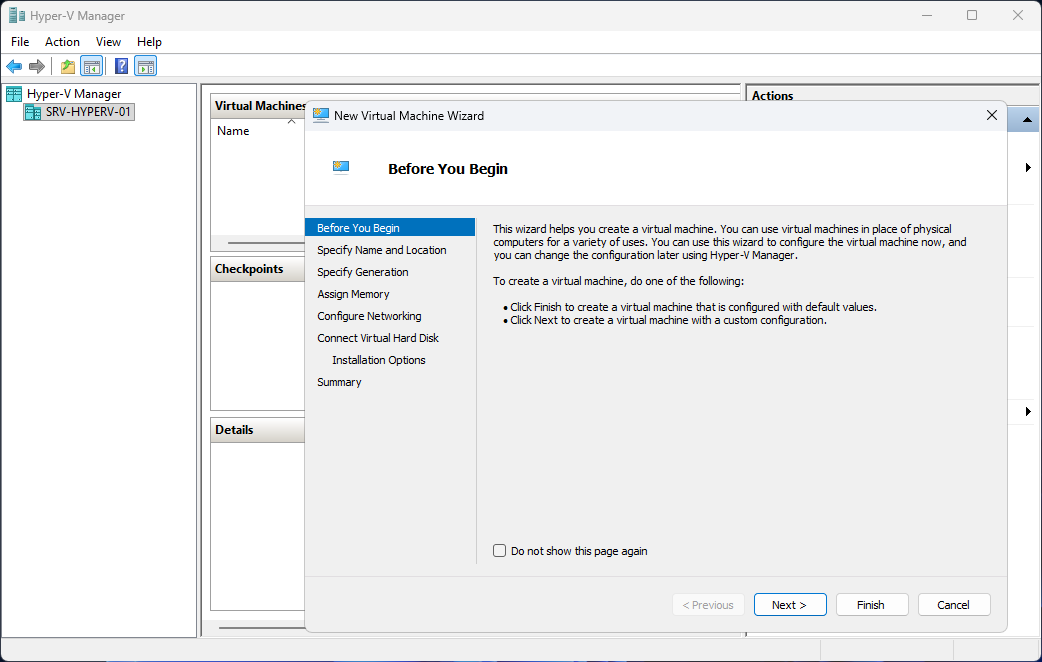Click Finish to create default VM
The height and width of the screenshot is (662, 1042).
[871, 605]
